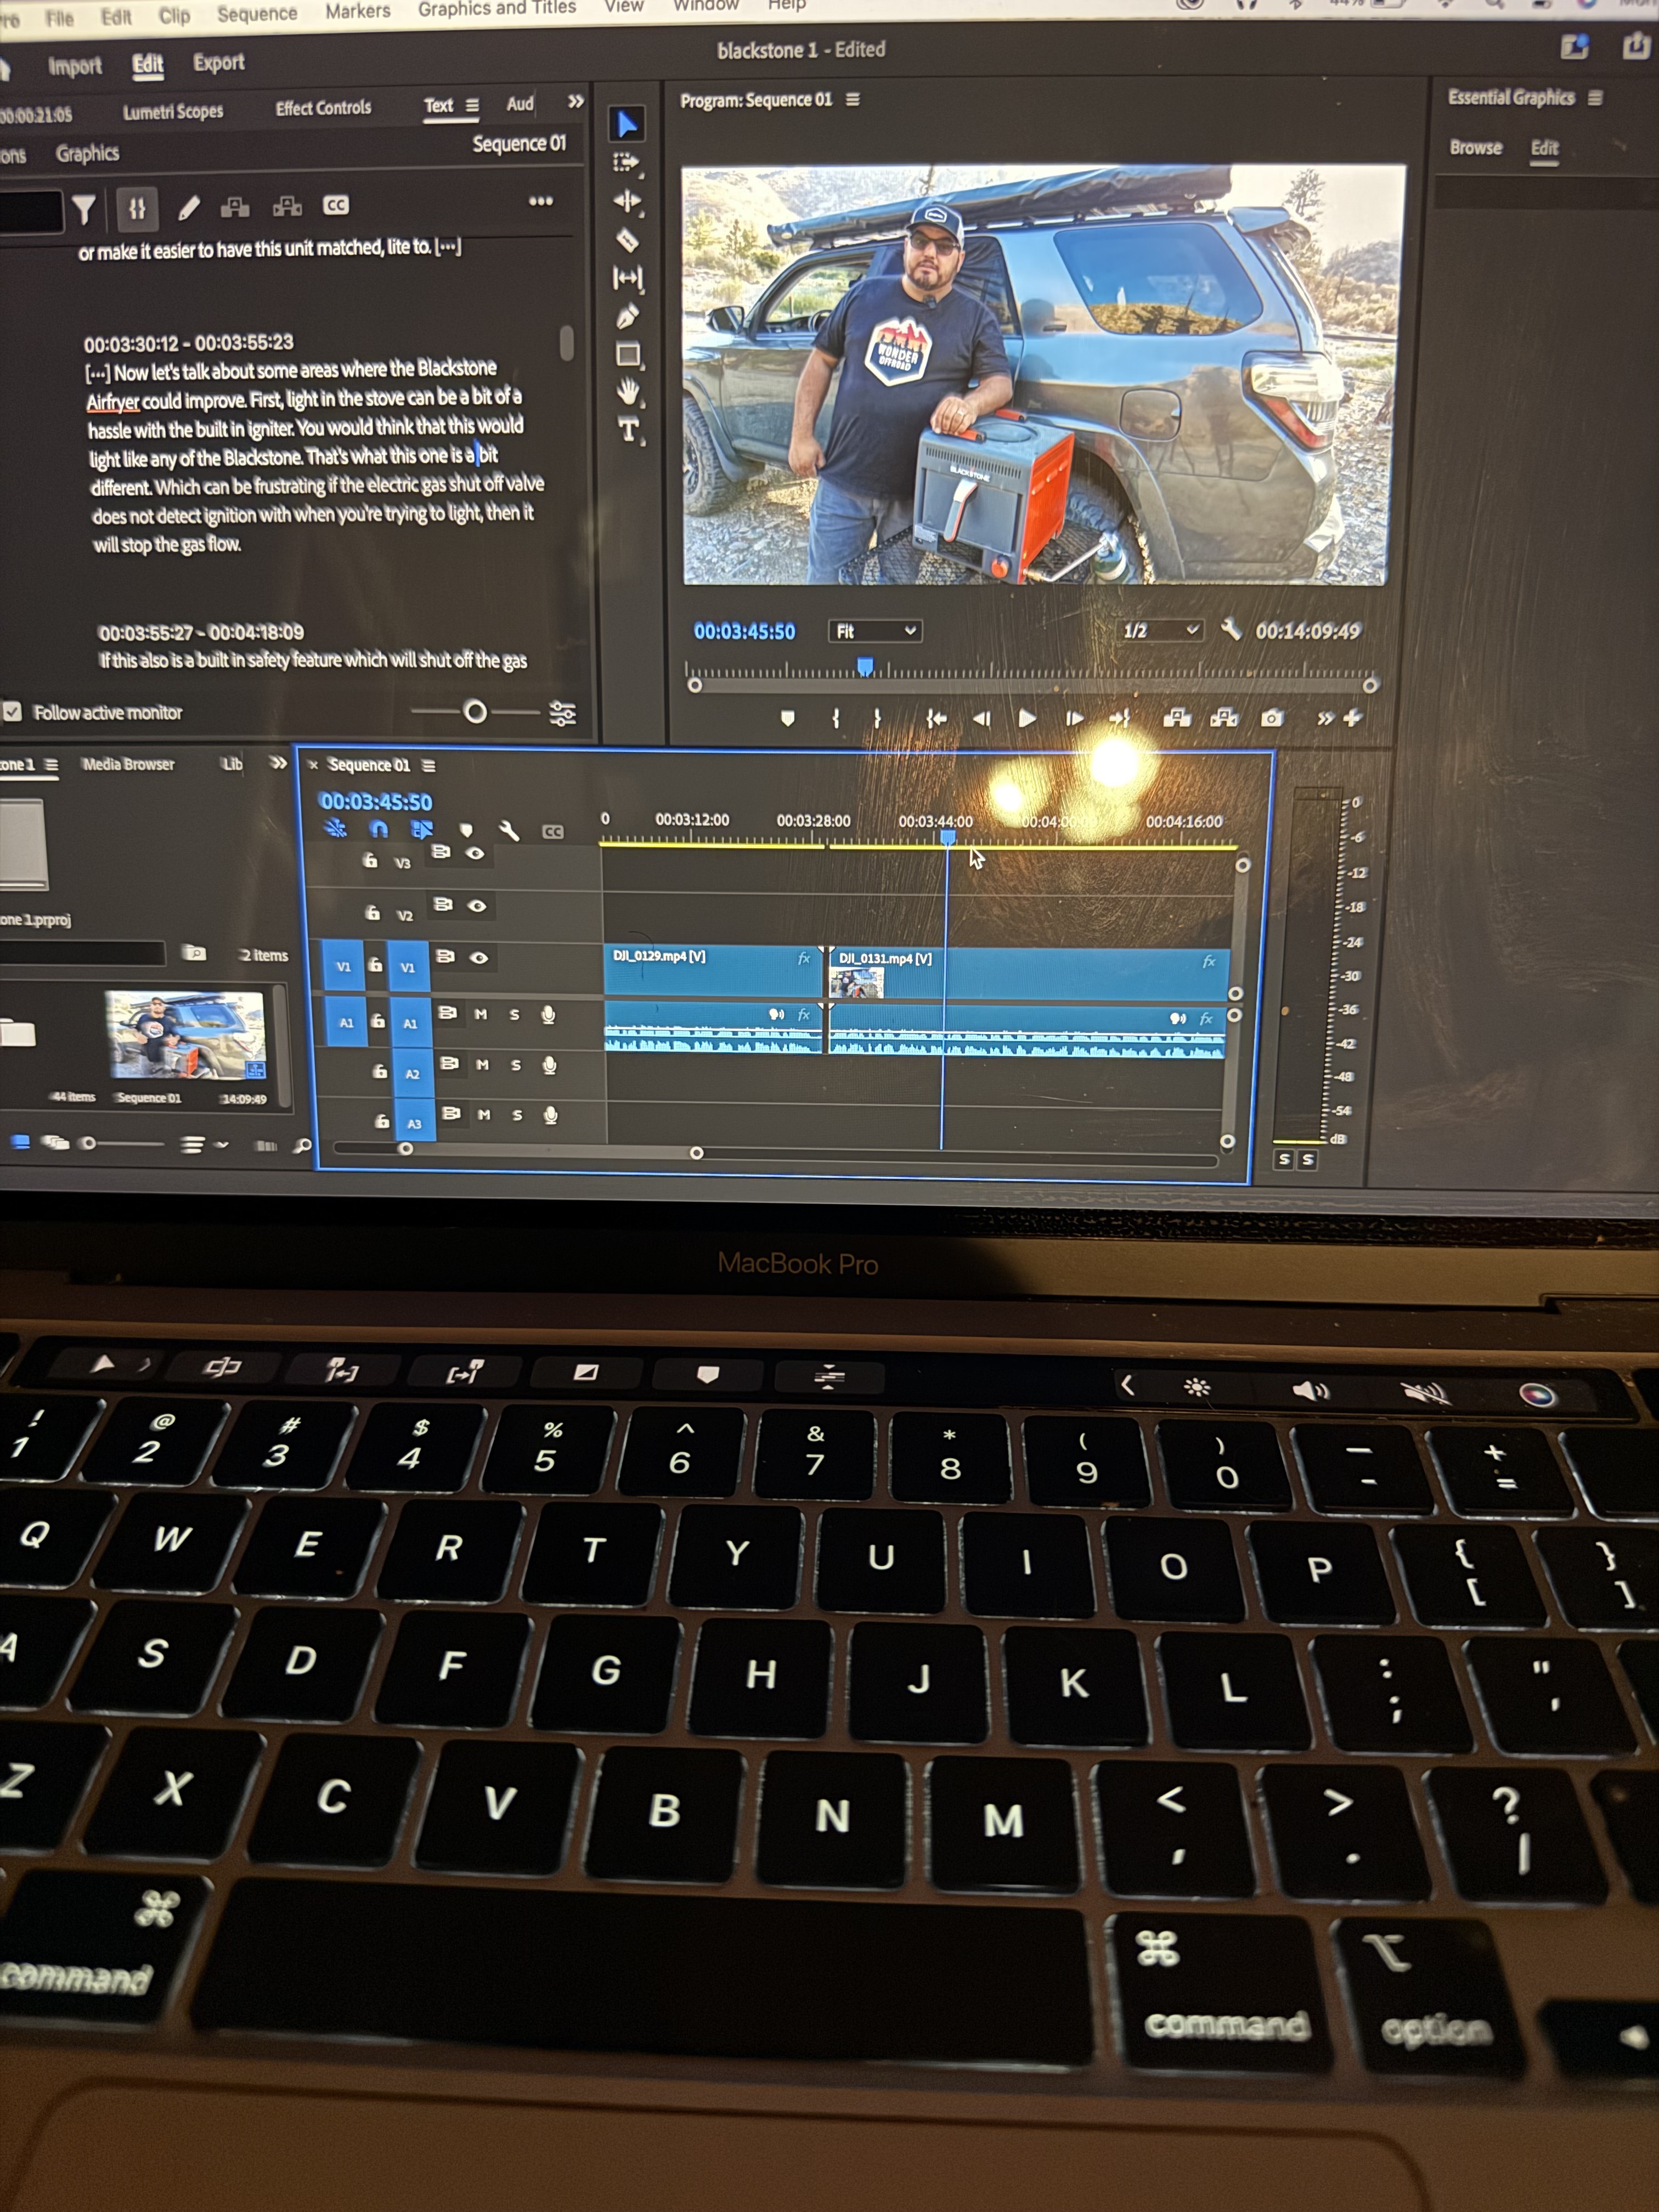Click the Lift button in Program monitor
The width and height of the screenshot is (1659, 2212).
point(1177,718)
